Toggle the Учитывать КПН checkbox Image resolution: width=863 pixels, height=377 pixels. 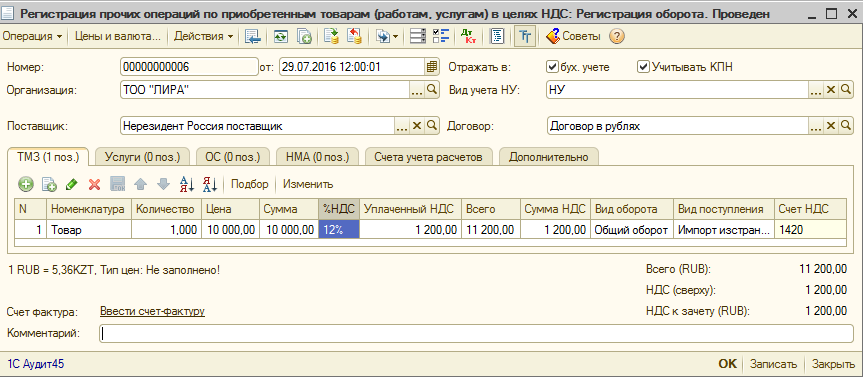click(643, 67)
